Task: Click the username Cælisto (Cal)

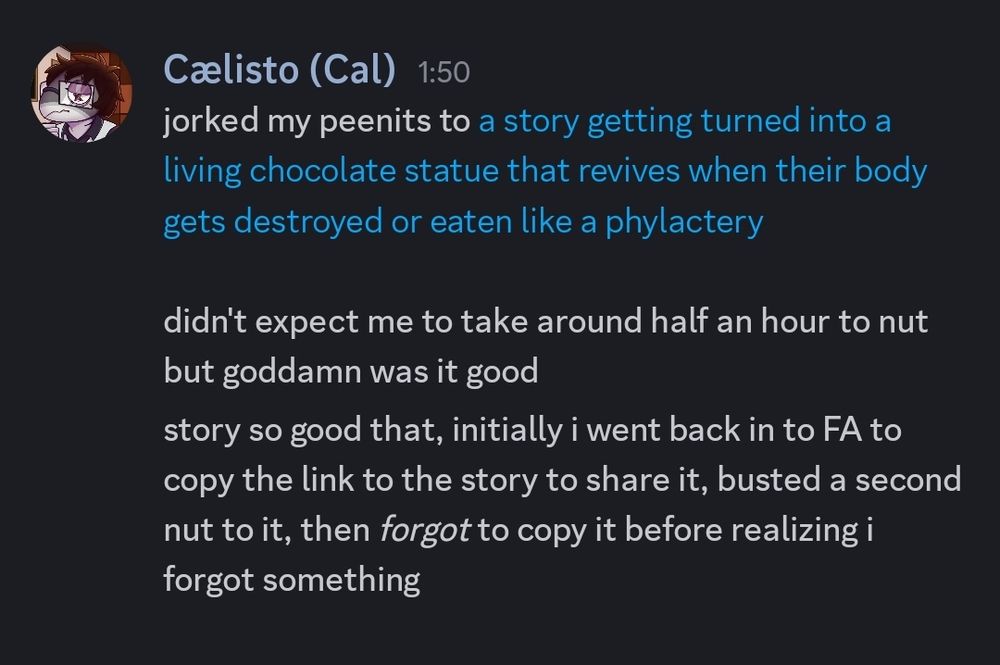Action: [285, 70]
